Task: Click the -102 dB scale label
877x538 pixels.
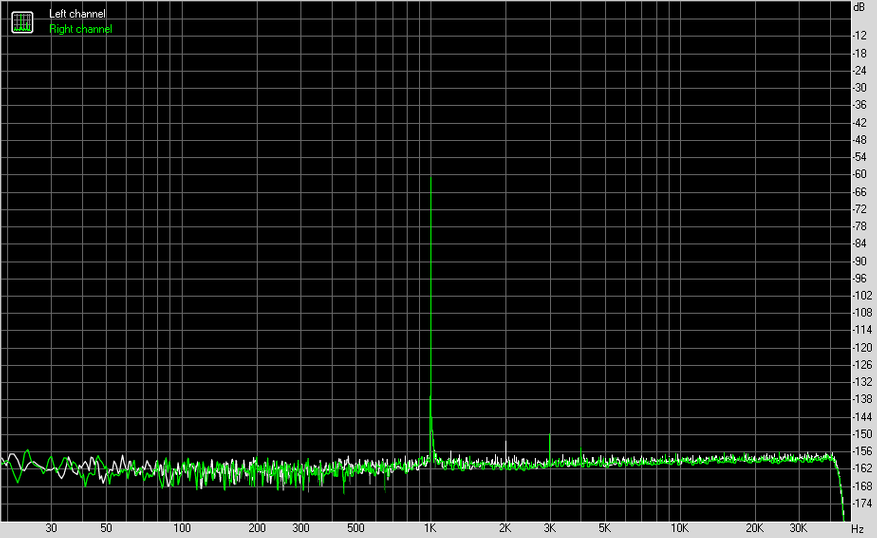Action: [x=862, y=296]
